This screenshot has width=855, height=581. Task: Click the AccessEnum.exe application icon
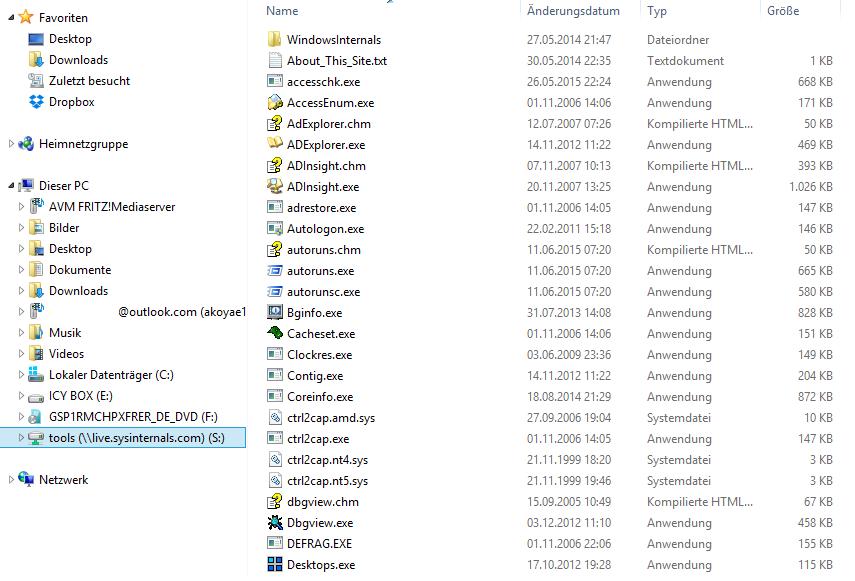point(275,102)
